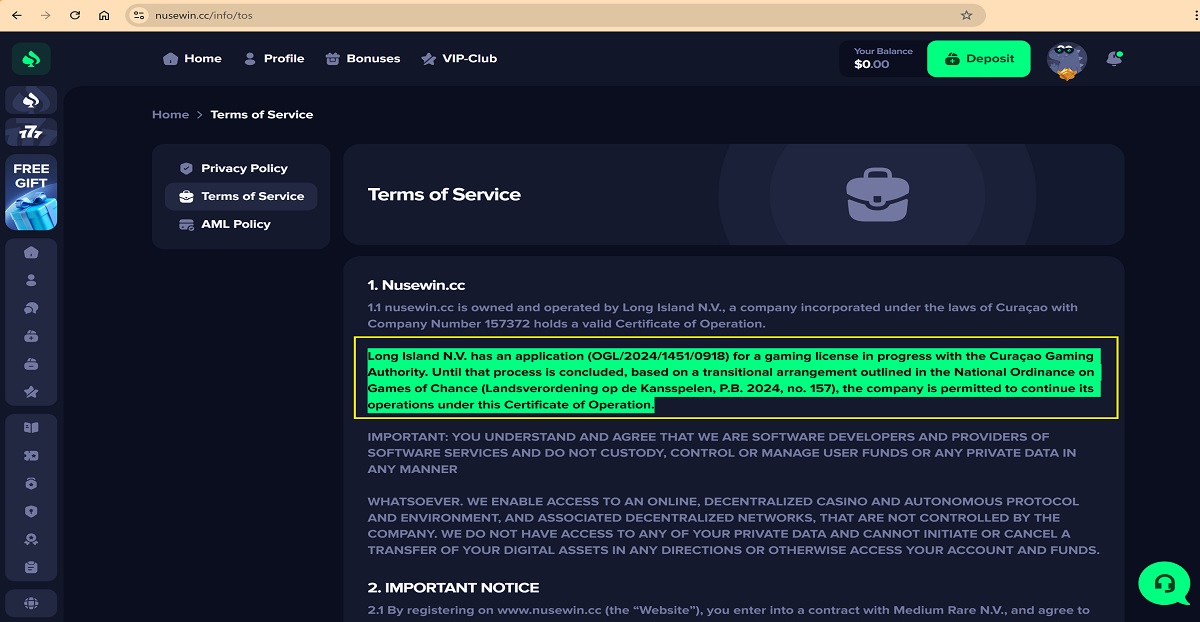Open the live support headset chat
Image resolution: width=1200 pixels, height=622 pixels.
click(x=1163, y=583)
